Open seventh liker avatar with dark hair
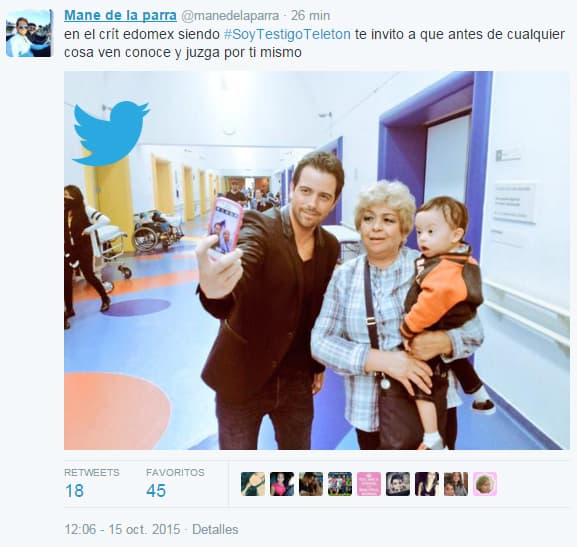Screen dimensions: 577x547 click(427, 484)
